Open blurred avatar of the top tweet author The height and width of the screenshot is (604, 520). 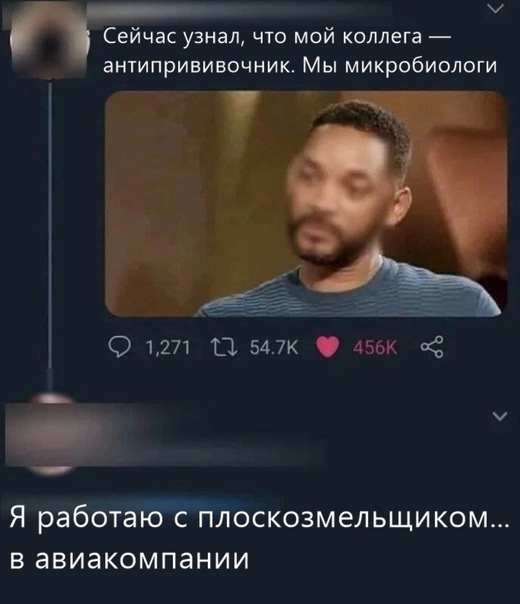pyautogui.click(x=48, y=41)
